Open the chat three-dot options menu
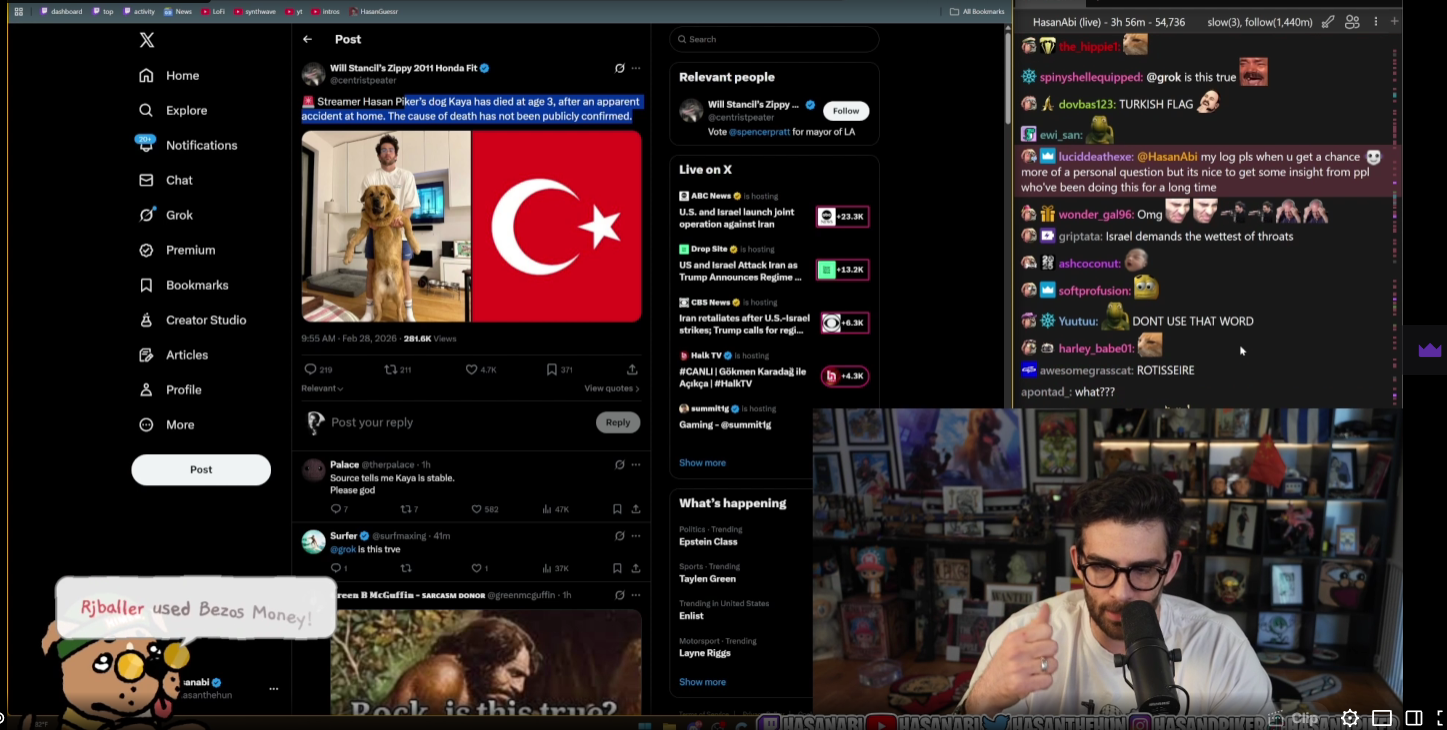Screen dimensions: 1447x730 pyautogui.click(x=1376, y=22)
